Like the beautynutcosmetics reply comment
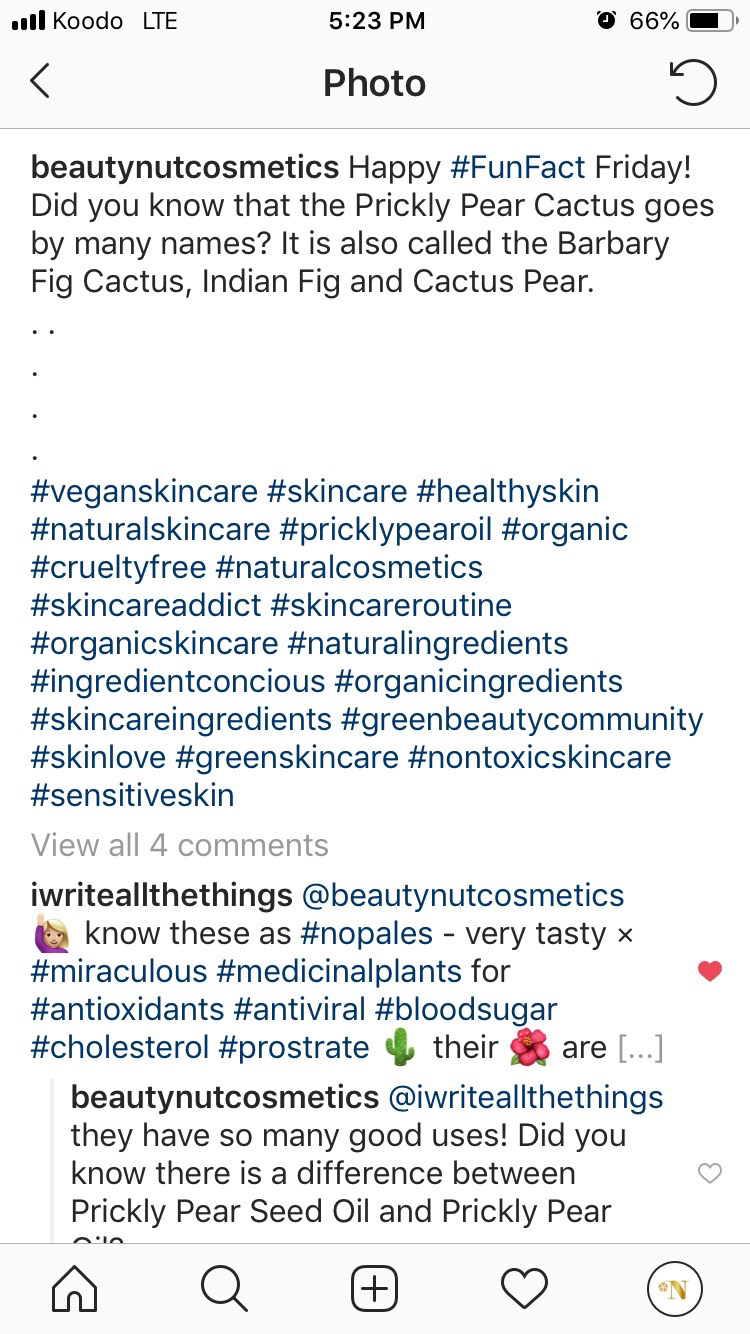750x1334 pixels. point(709,1173)
